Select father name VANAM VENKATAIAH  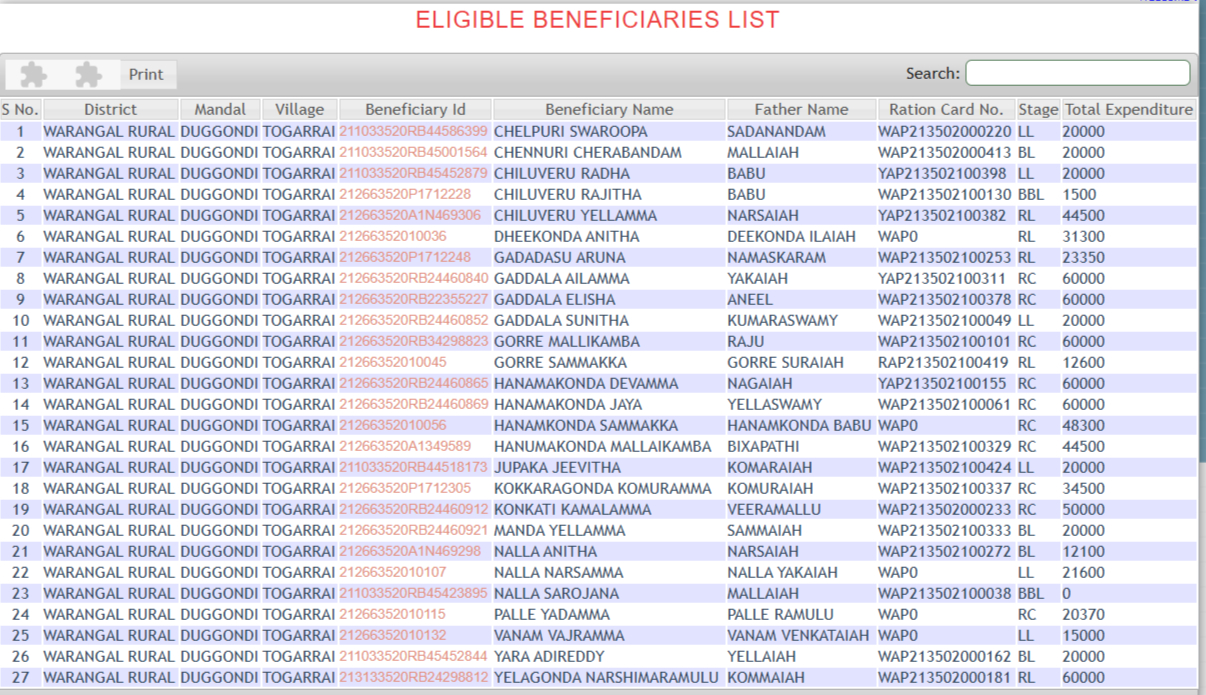click(x=800, y=635)
